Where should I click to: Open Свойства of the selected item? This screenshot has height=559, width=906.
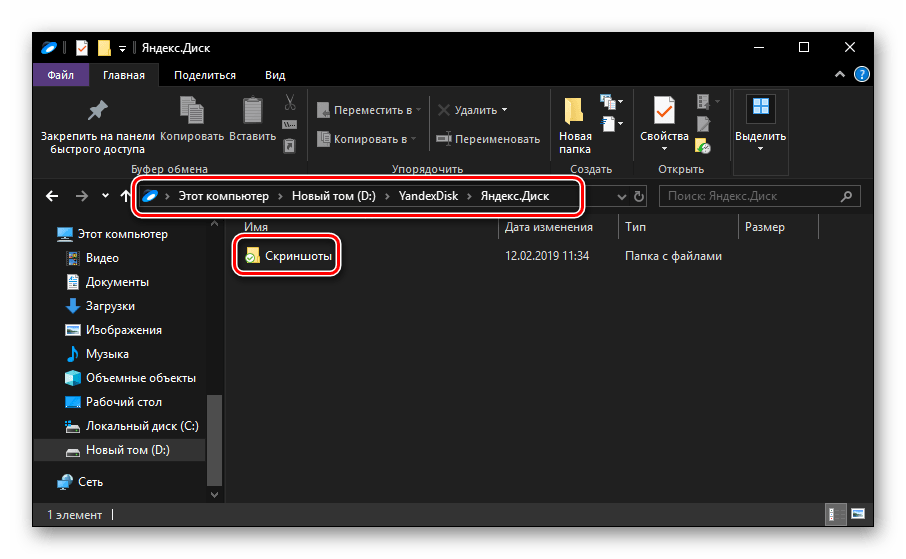pyautogui.click(x=664, y=124)
